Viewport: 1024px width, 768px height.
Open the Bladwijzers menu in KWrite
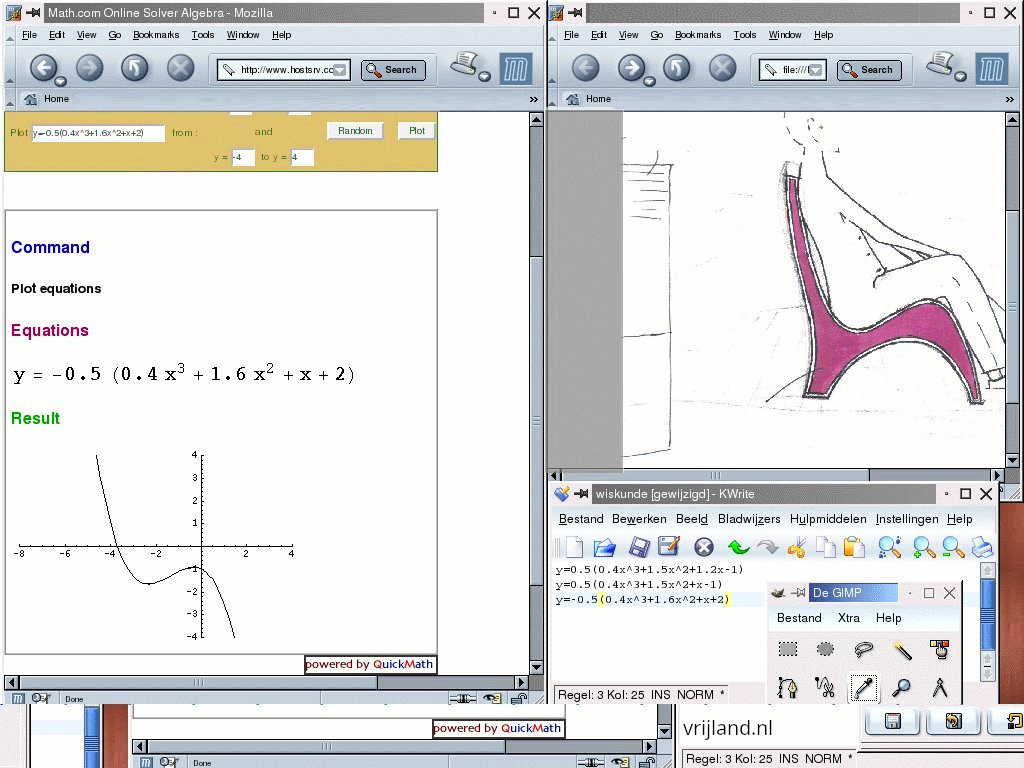[x=749, y=519]
